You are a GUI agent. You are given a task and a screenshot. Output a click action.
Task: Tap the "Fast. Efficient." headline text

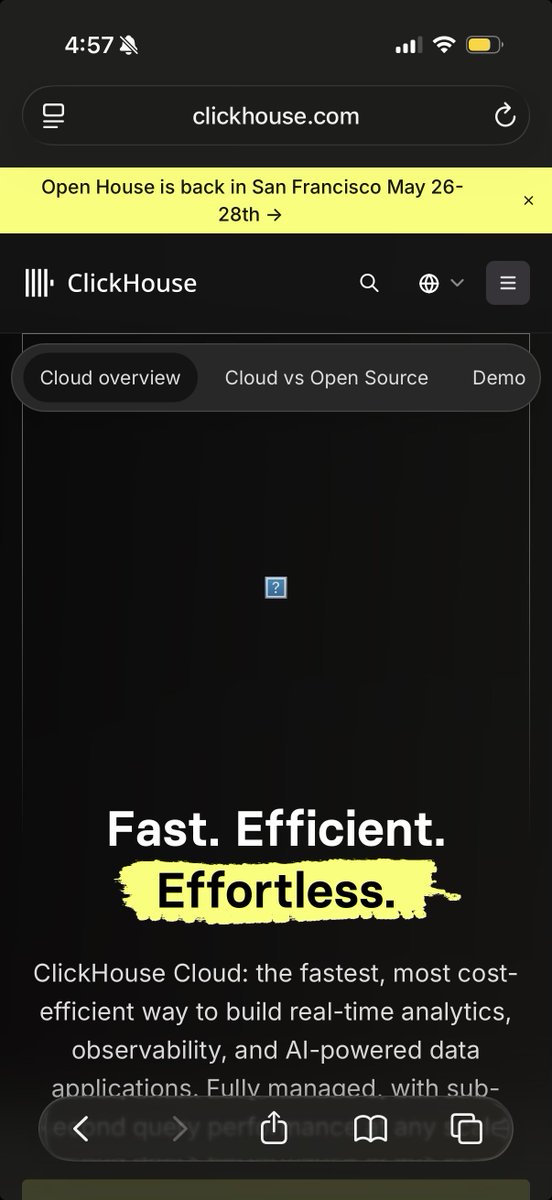276,829
